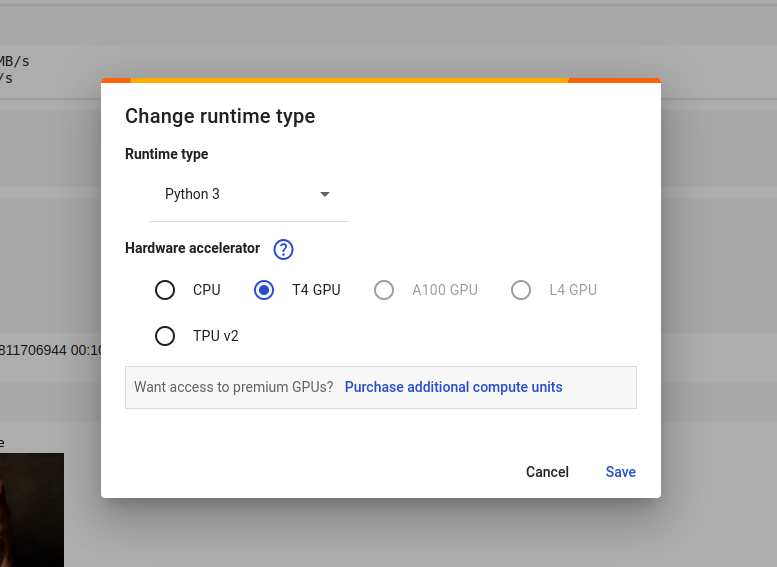Open the Python 3 runtime type dropdown

pos(249,194)
